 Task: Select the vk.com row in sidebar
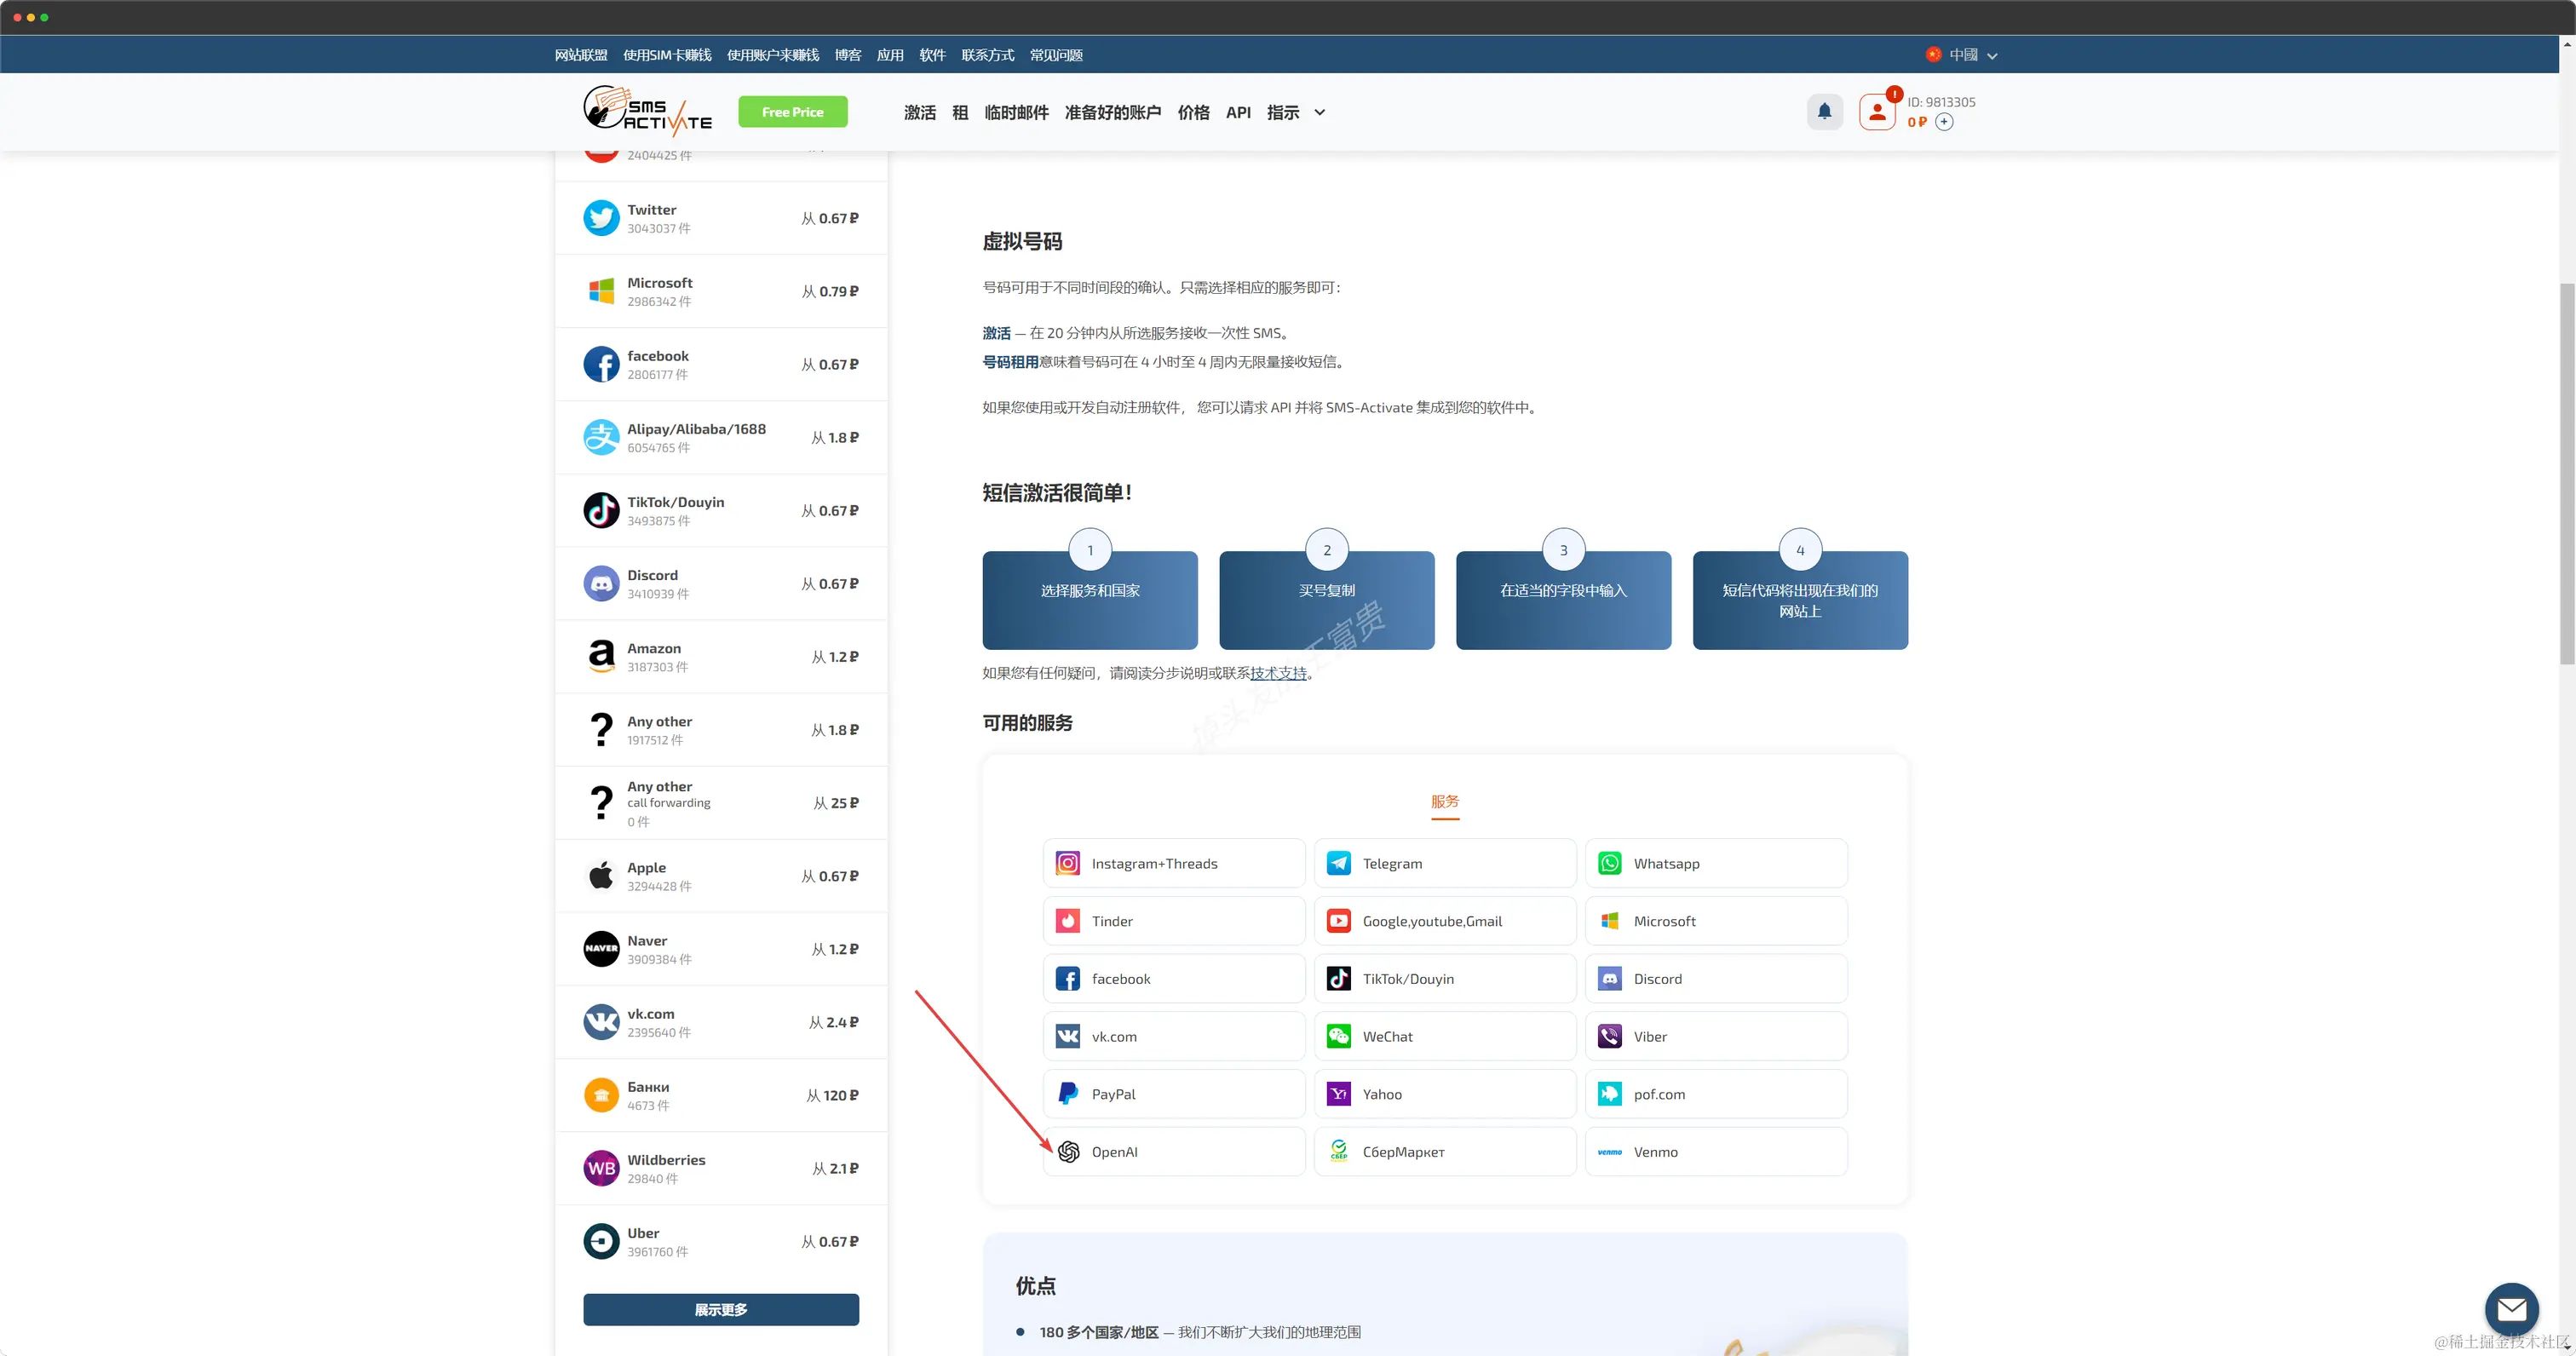pyautogui.click(x=721, y=1022)
